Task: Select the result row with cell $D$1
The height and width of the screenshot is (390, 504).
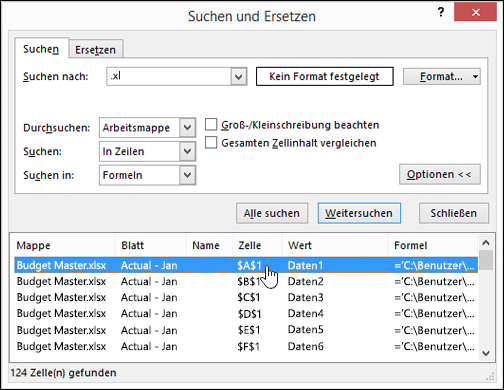Action: point(246,314)
